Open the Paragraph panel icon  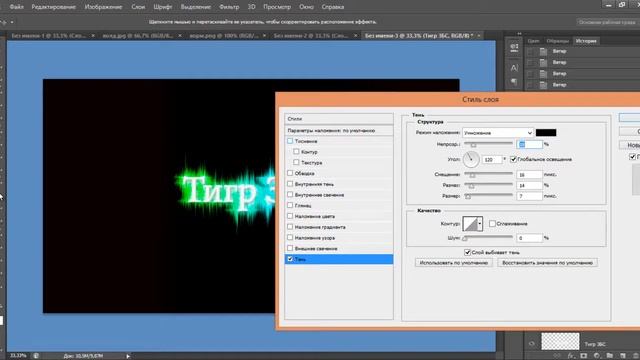[x=514, y=82]
